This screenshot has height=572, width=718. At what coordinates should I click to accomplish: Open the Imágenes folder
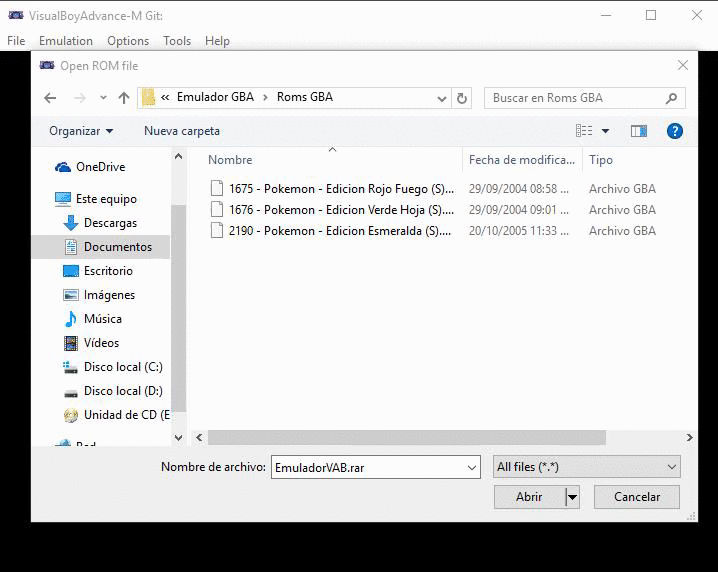click(x=109, y=295)
